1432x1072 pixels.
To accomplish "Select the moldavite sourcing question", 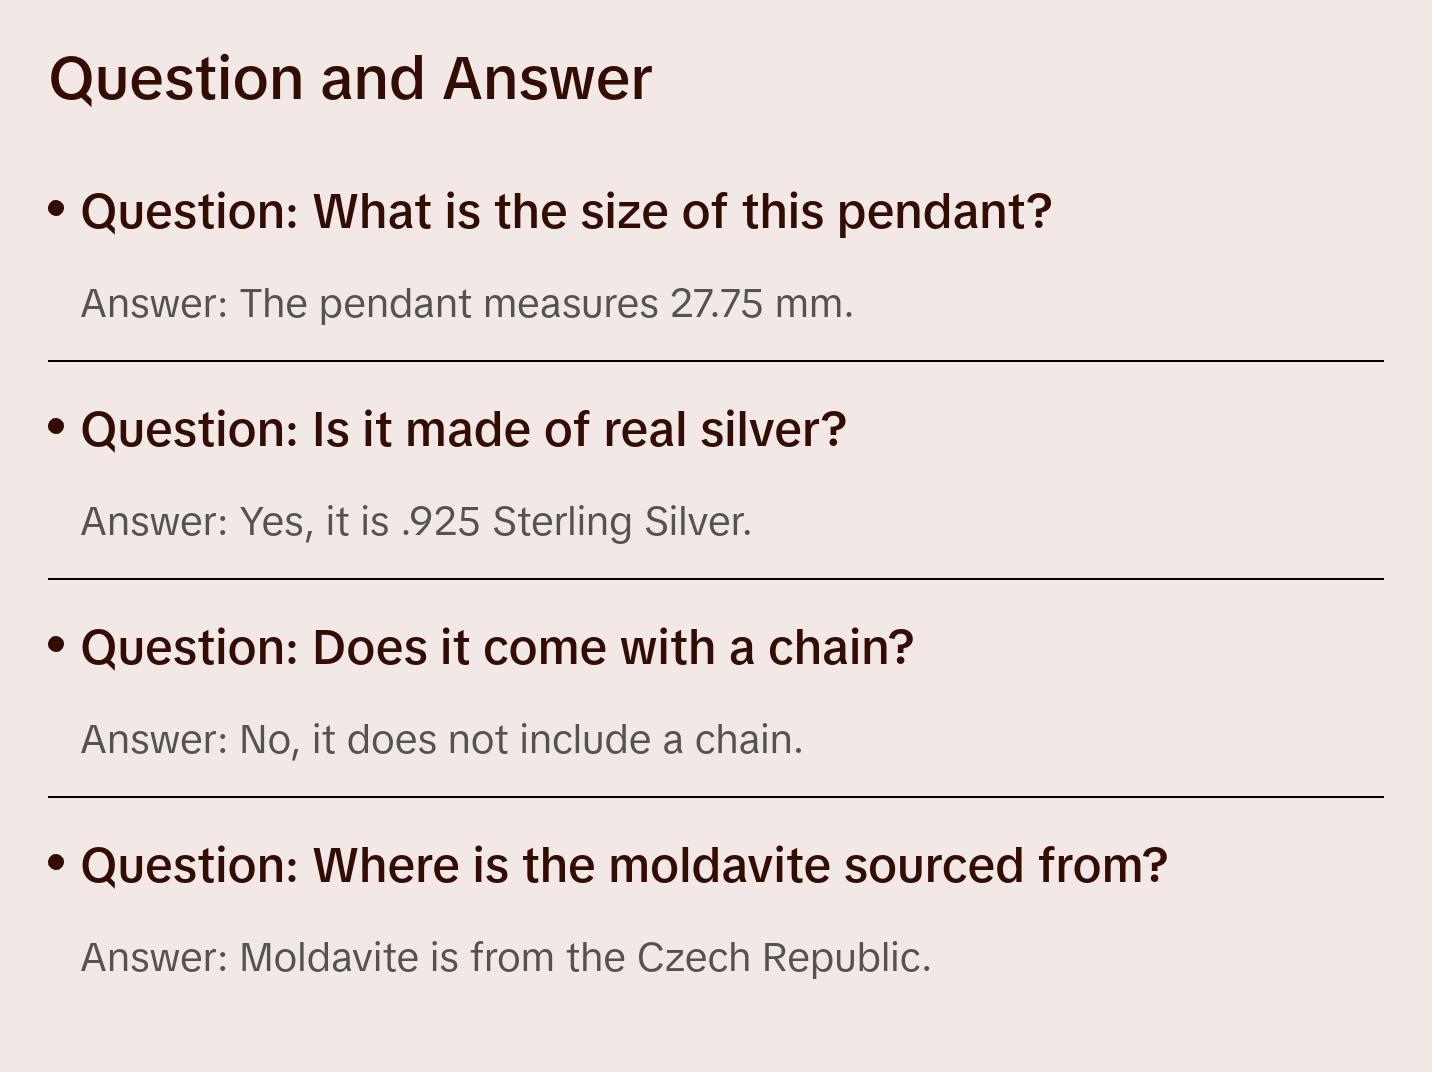I will pos(624,866).
